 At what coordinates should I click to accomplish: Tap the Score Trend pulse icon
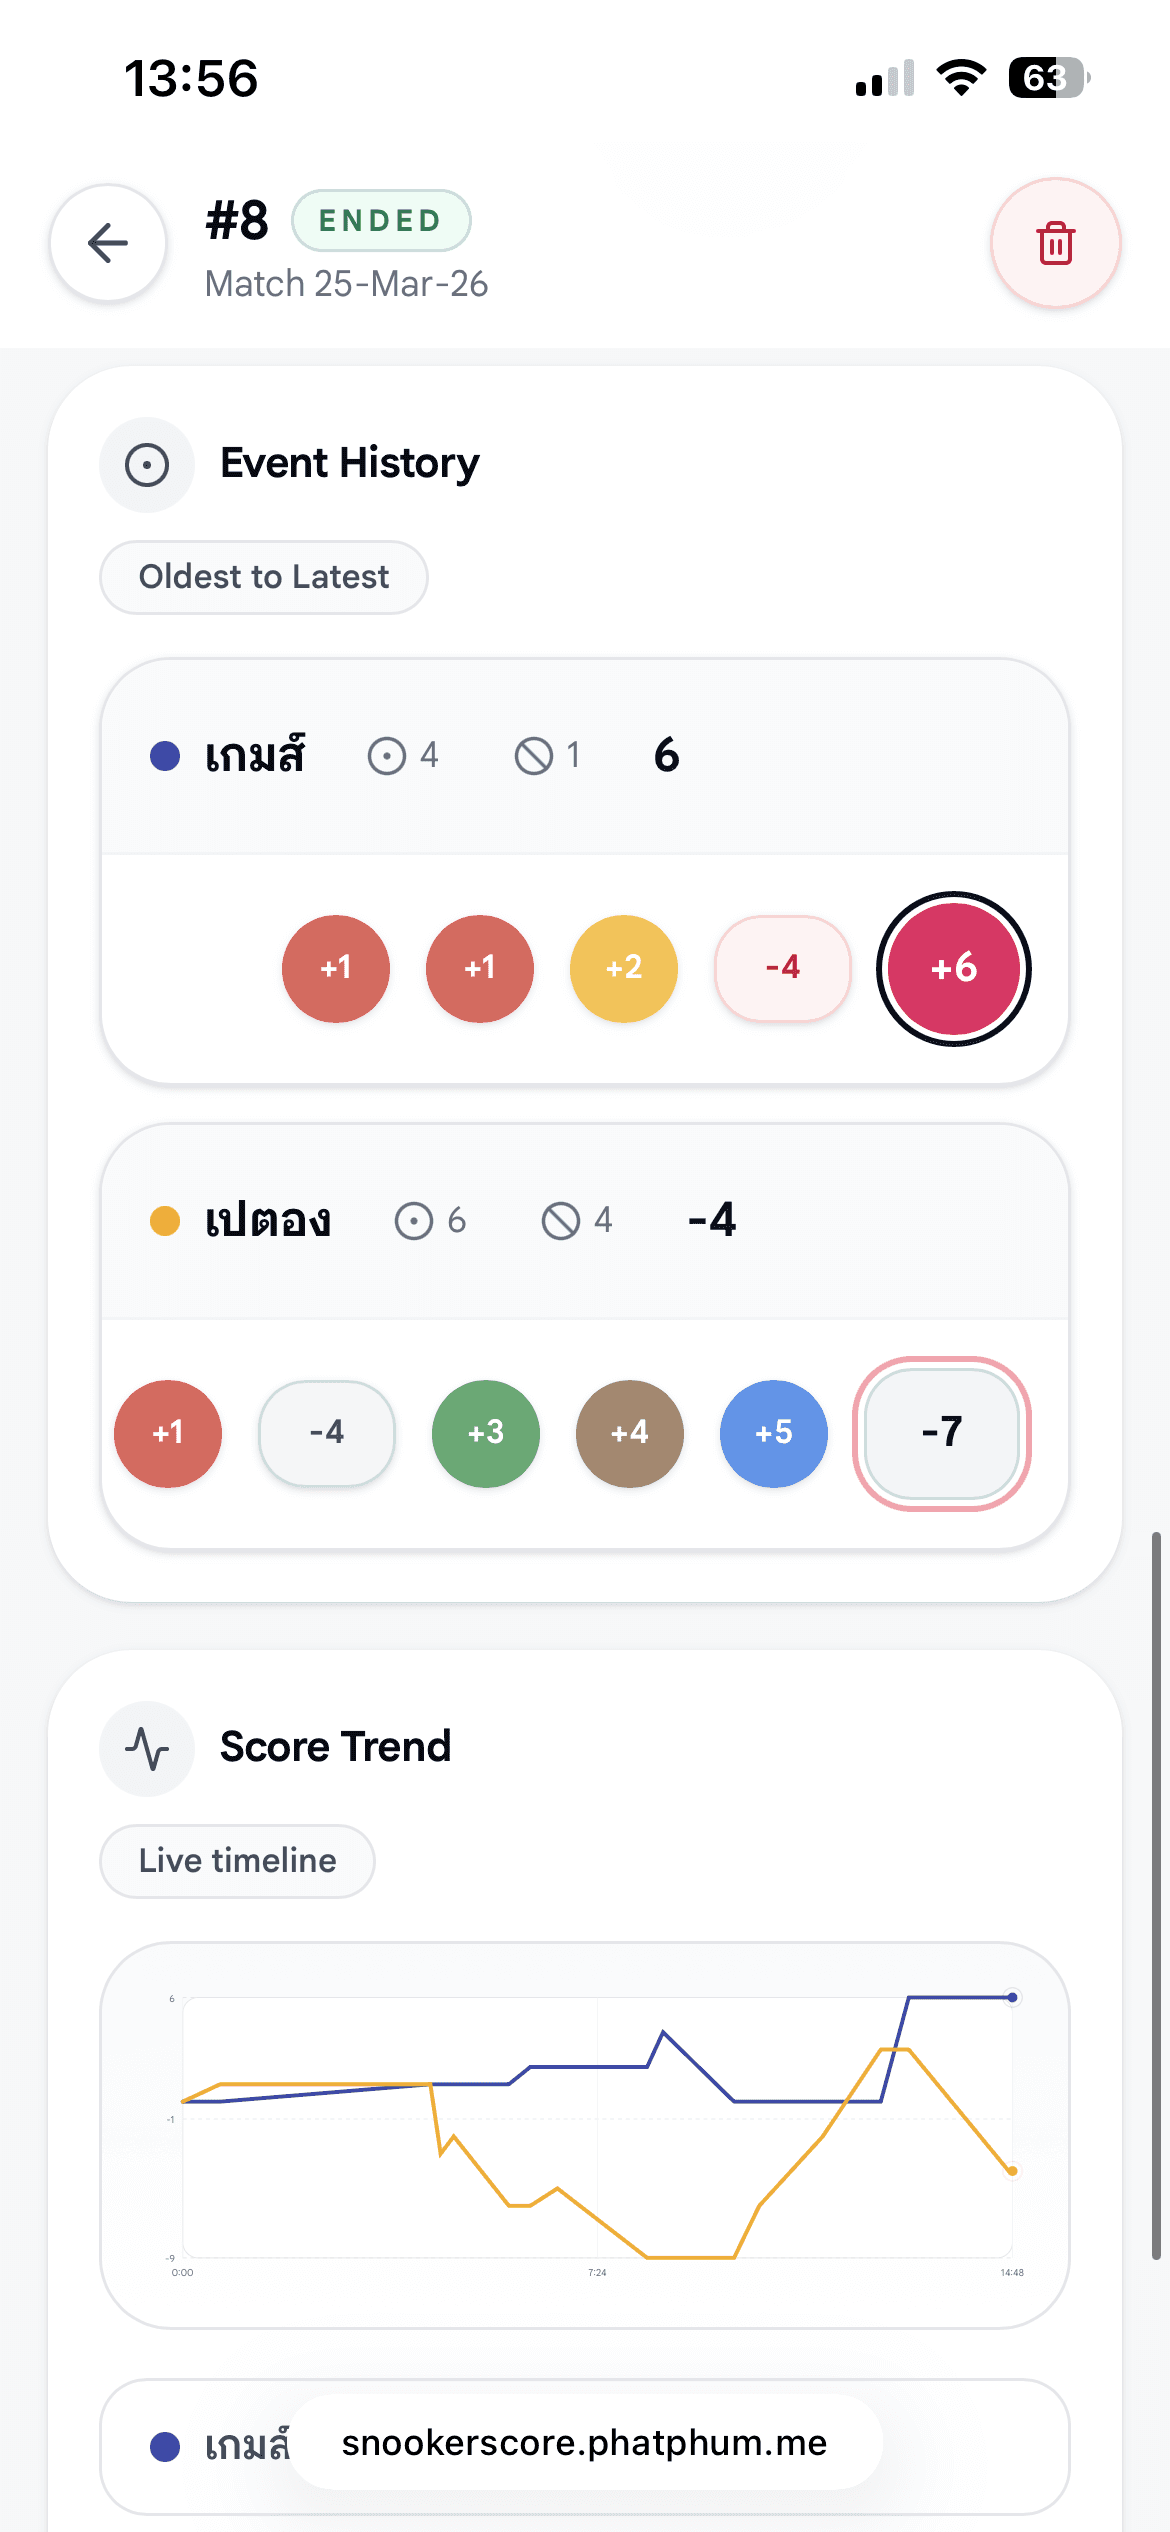pyautogui.click(x=147, y=1749)
